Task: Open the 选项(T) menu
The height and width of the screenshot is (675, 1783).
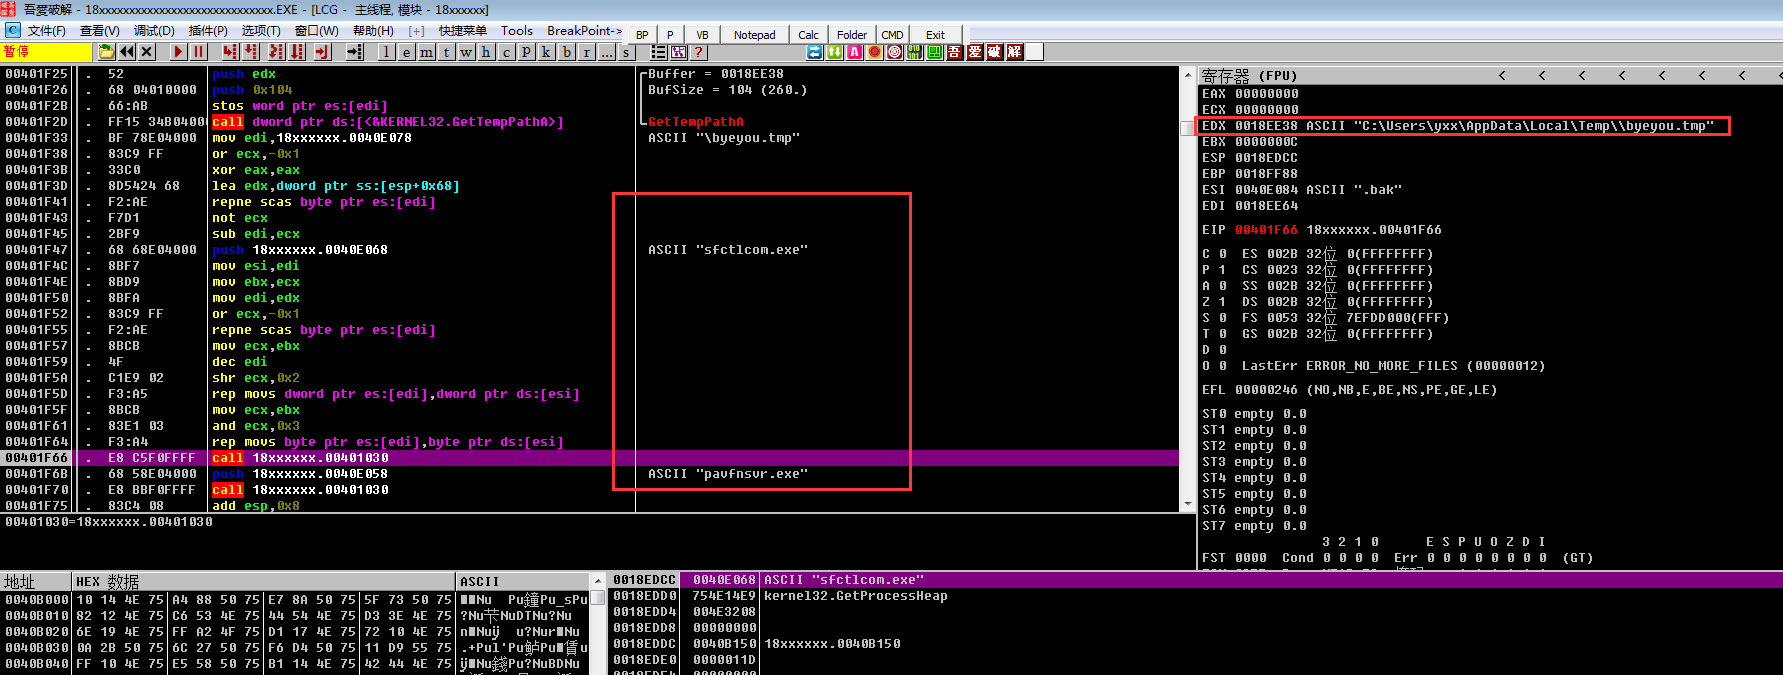Action: pyautogui.click(x=261, y=31)
